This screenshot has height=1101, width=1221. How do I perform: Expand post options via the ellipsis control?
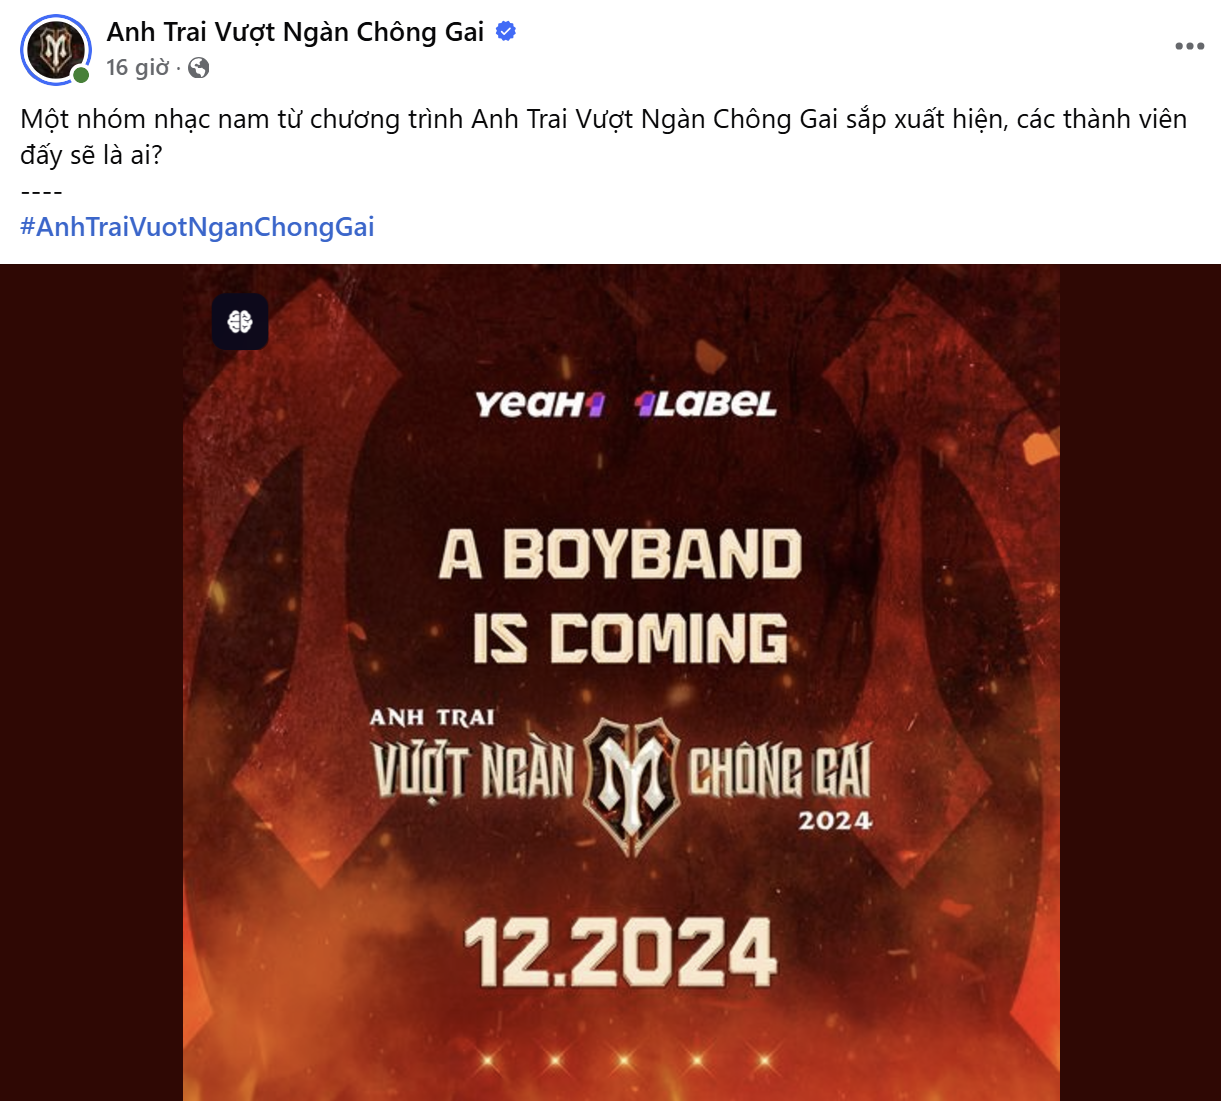coord(1191,44)
